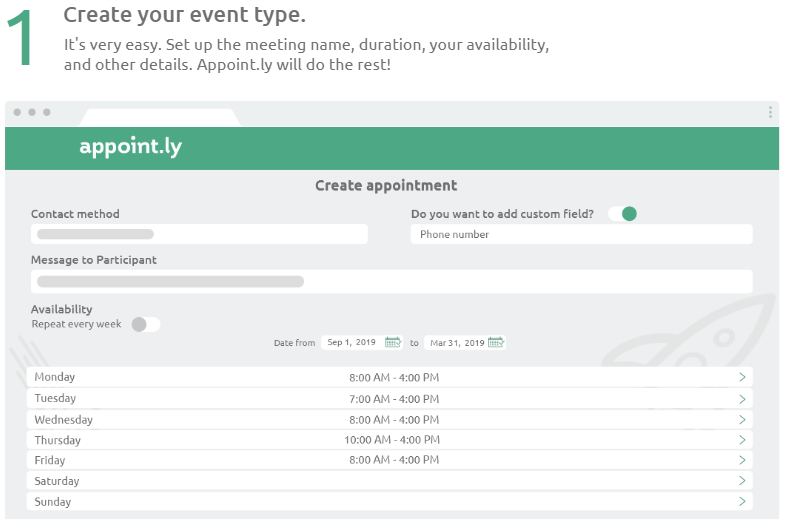Click Monday's 8:00 AM - 4:00 PM time
The width and height of the screenshot is (787, 529).
coord(394,377)
